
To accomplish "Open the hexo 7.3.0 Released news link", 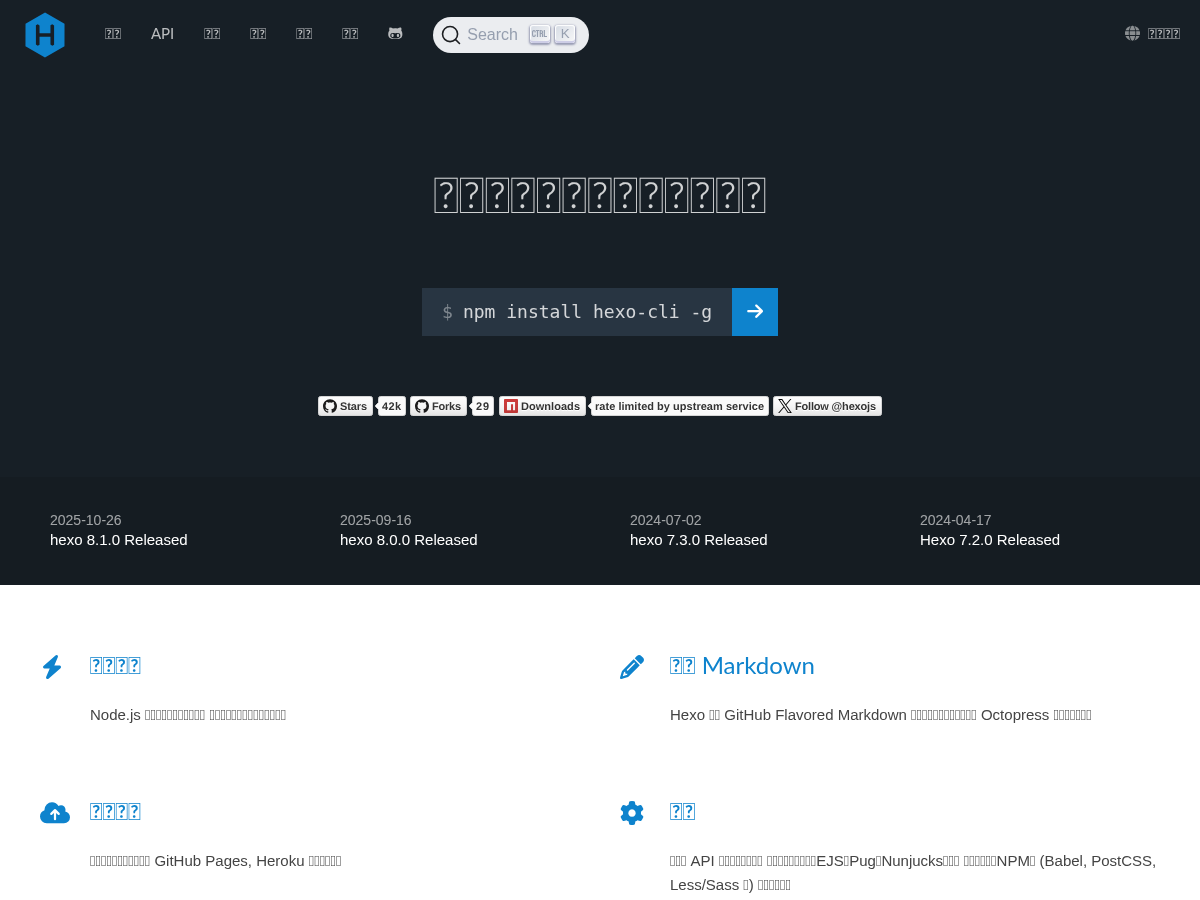I will point(699,540).
